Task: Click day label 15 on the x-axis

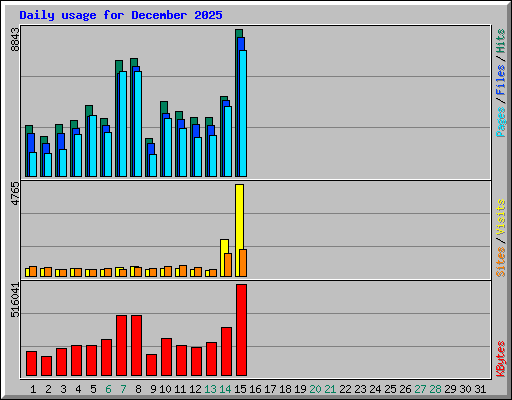Action: tap(240, 389)
